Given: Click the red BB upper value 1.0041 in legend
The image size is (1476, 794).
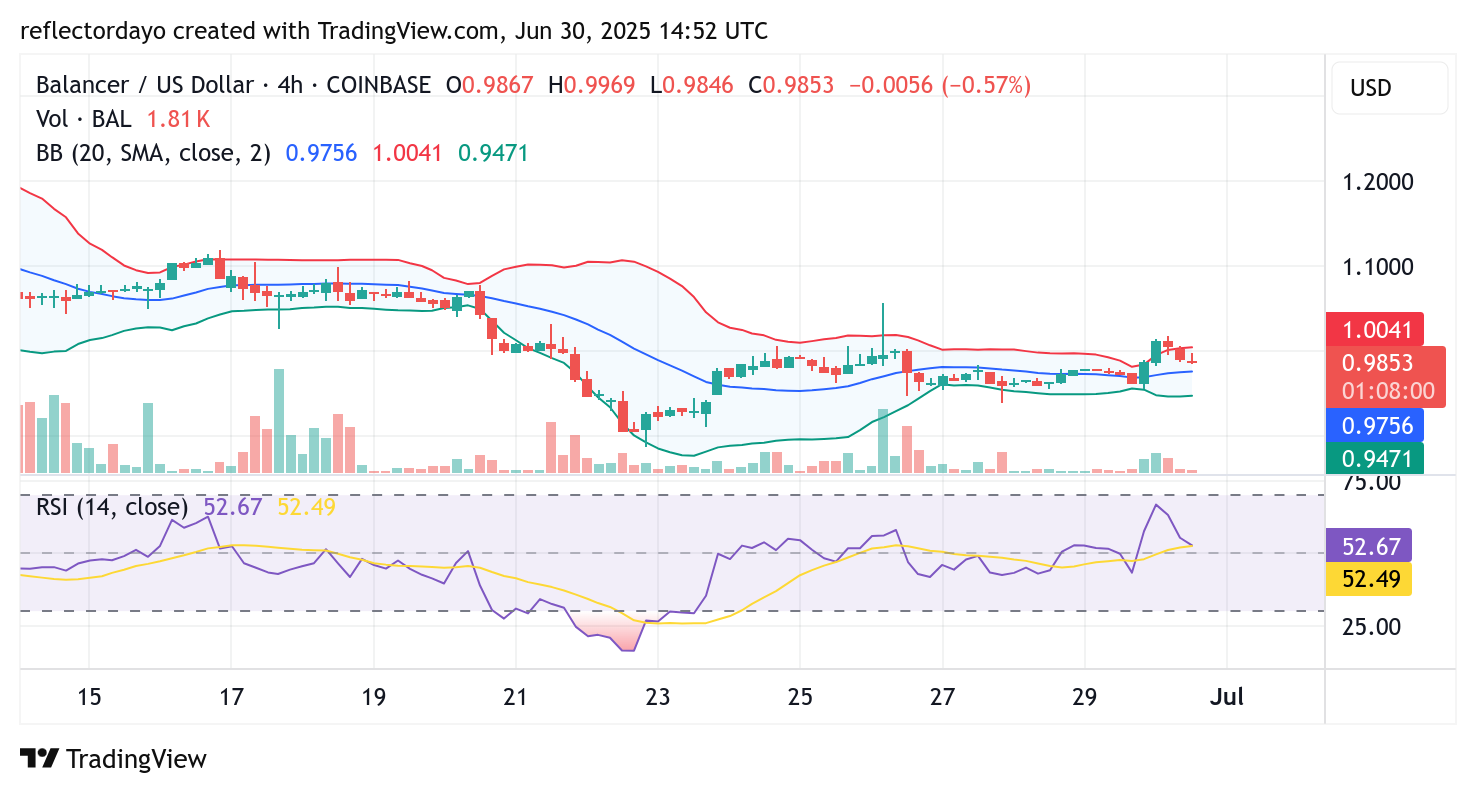Looking at the screenshot, I should [407, 153].
